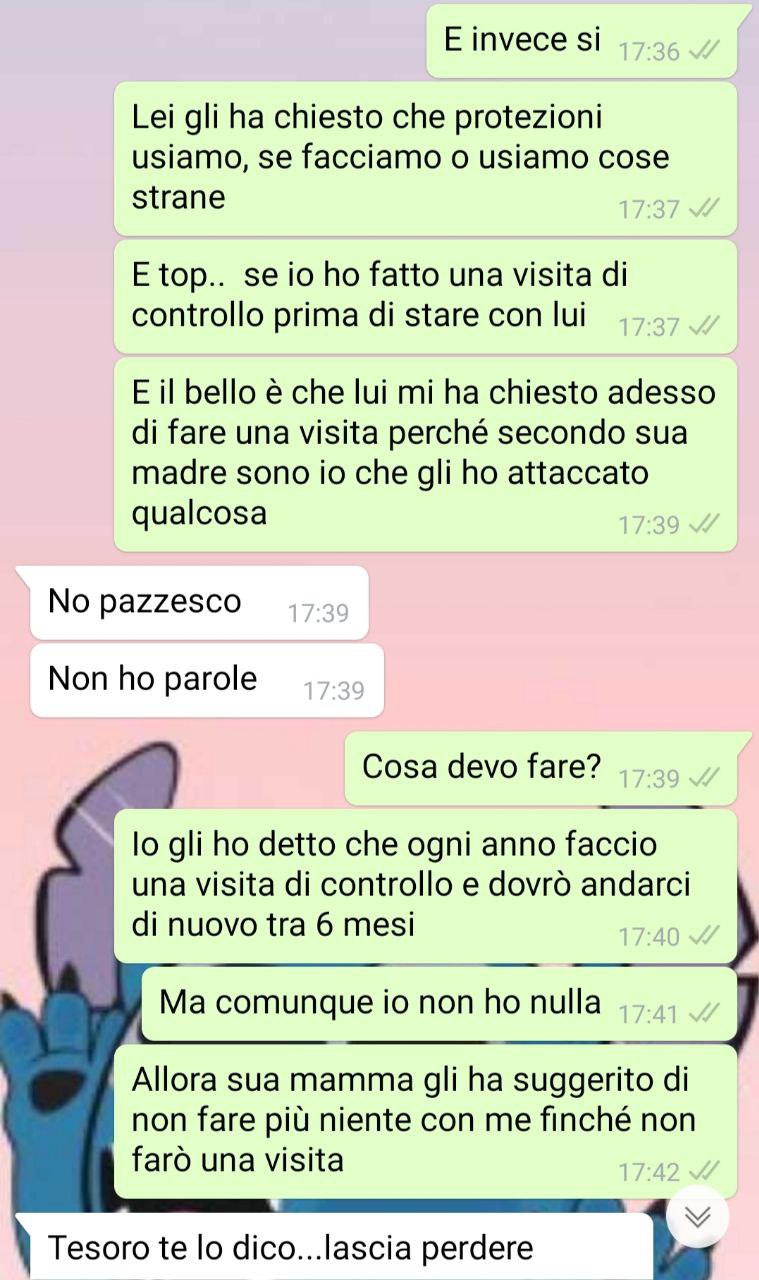Select the 'No pazzesco' received message
This screenshot has height=1280, width=759.
199,603
